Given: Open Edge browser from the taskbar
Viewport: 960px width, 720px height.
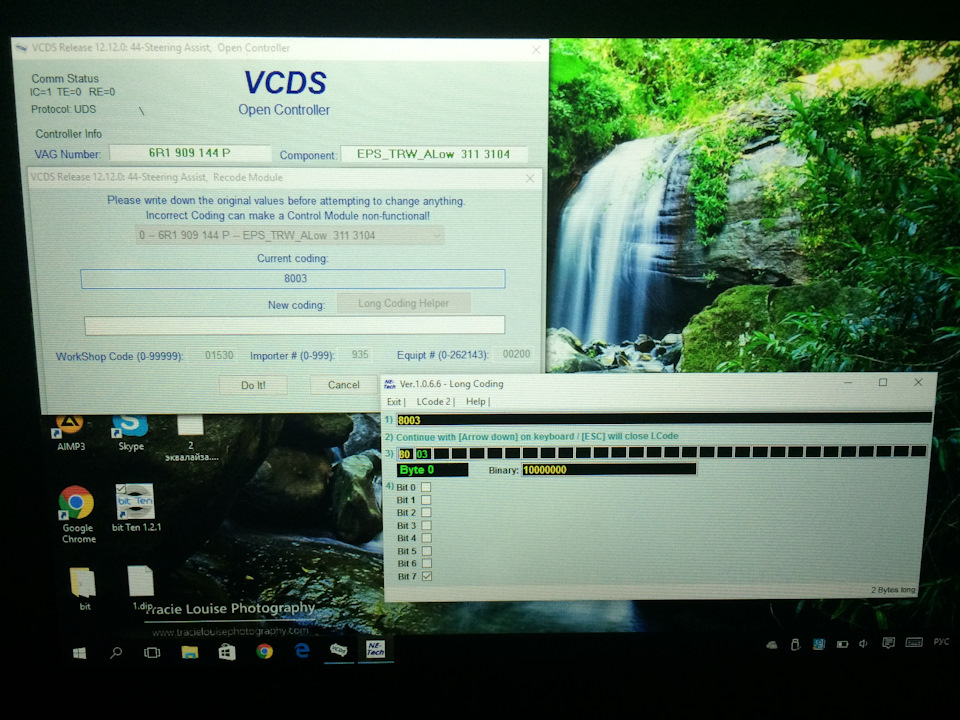Looking at the screenshot, I should [x=302, y=651].
